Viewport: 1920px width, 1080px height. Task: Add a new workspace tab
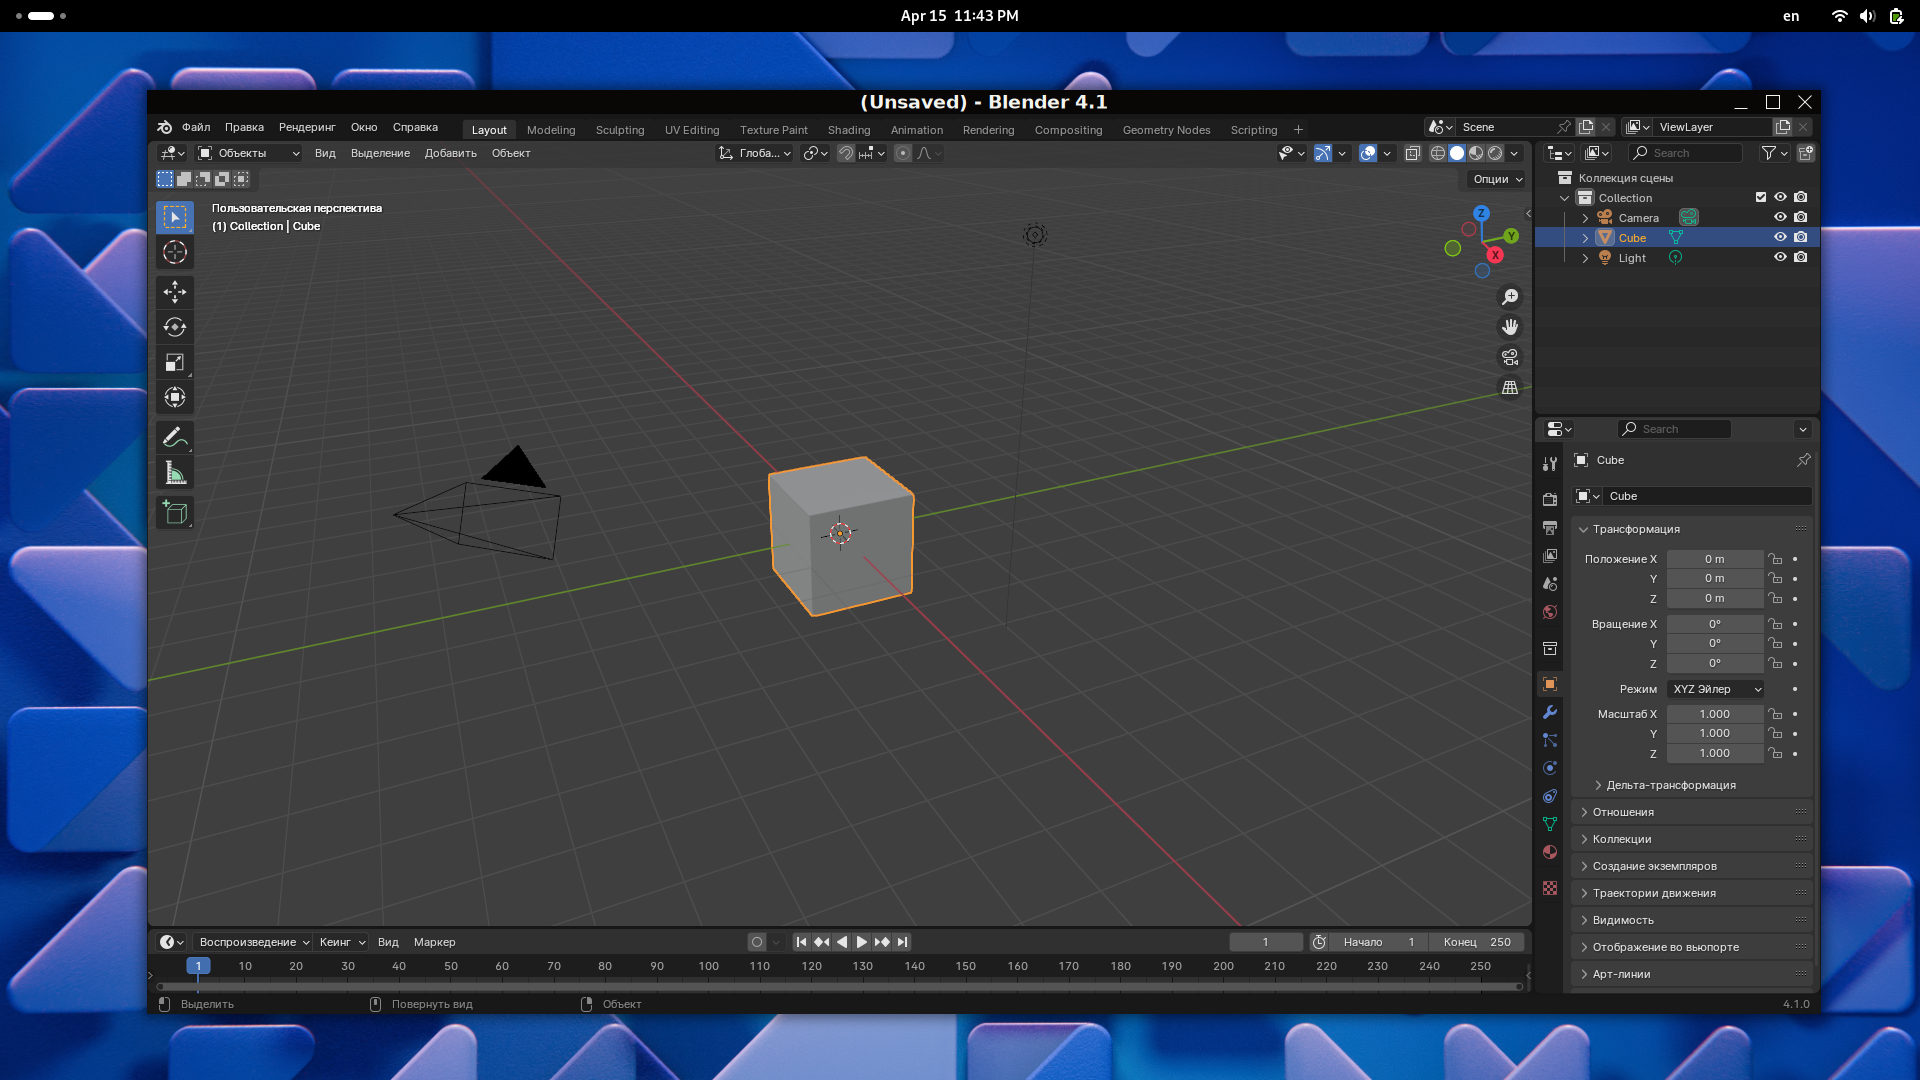(1298, 130)
